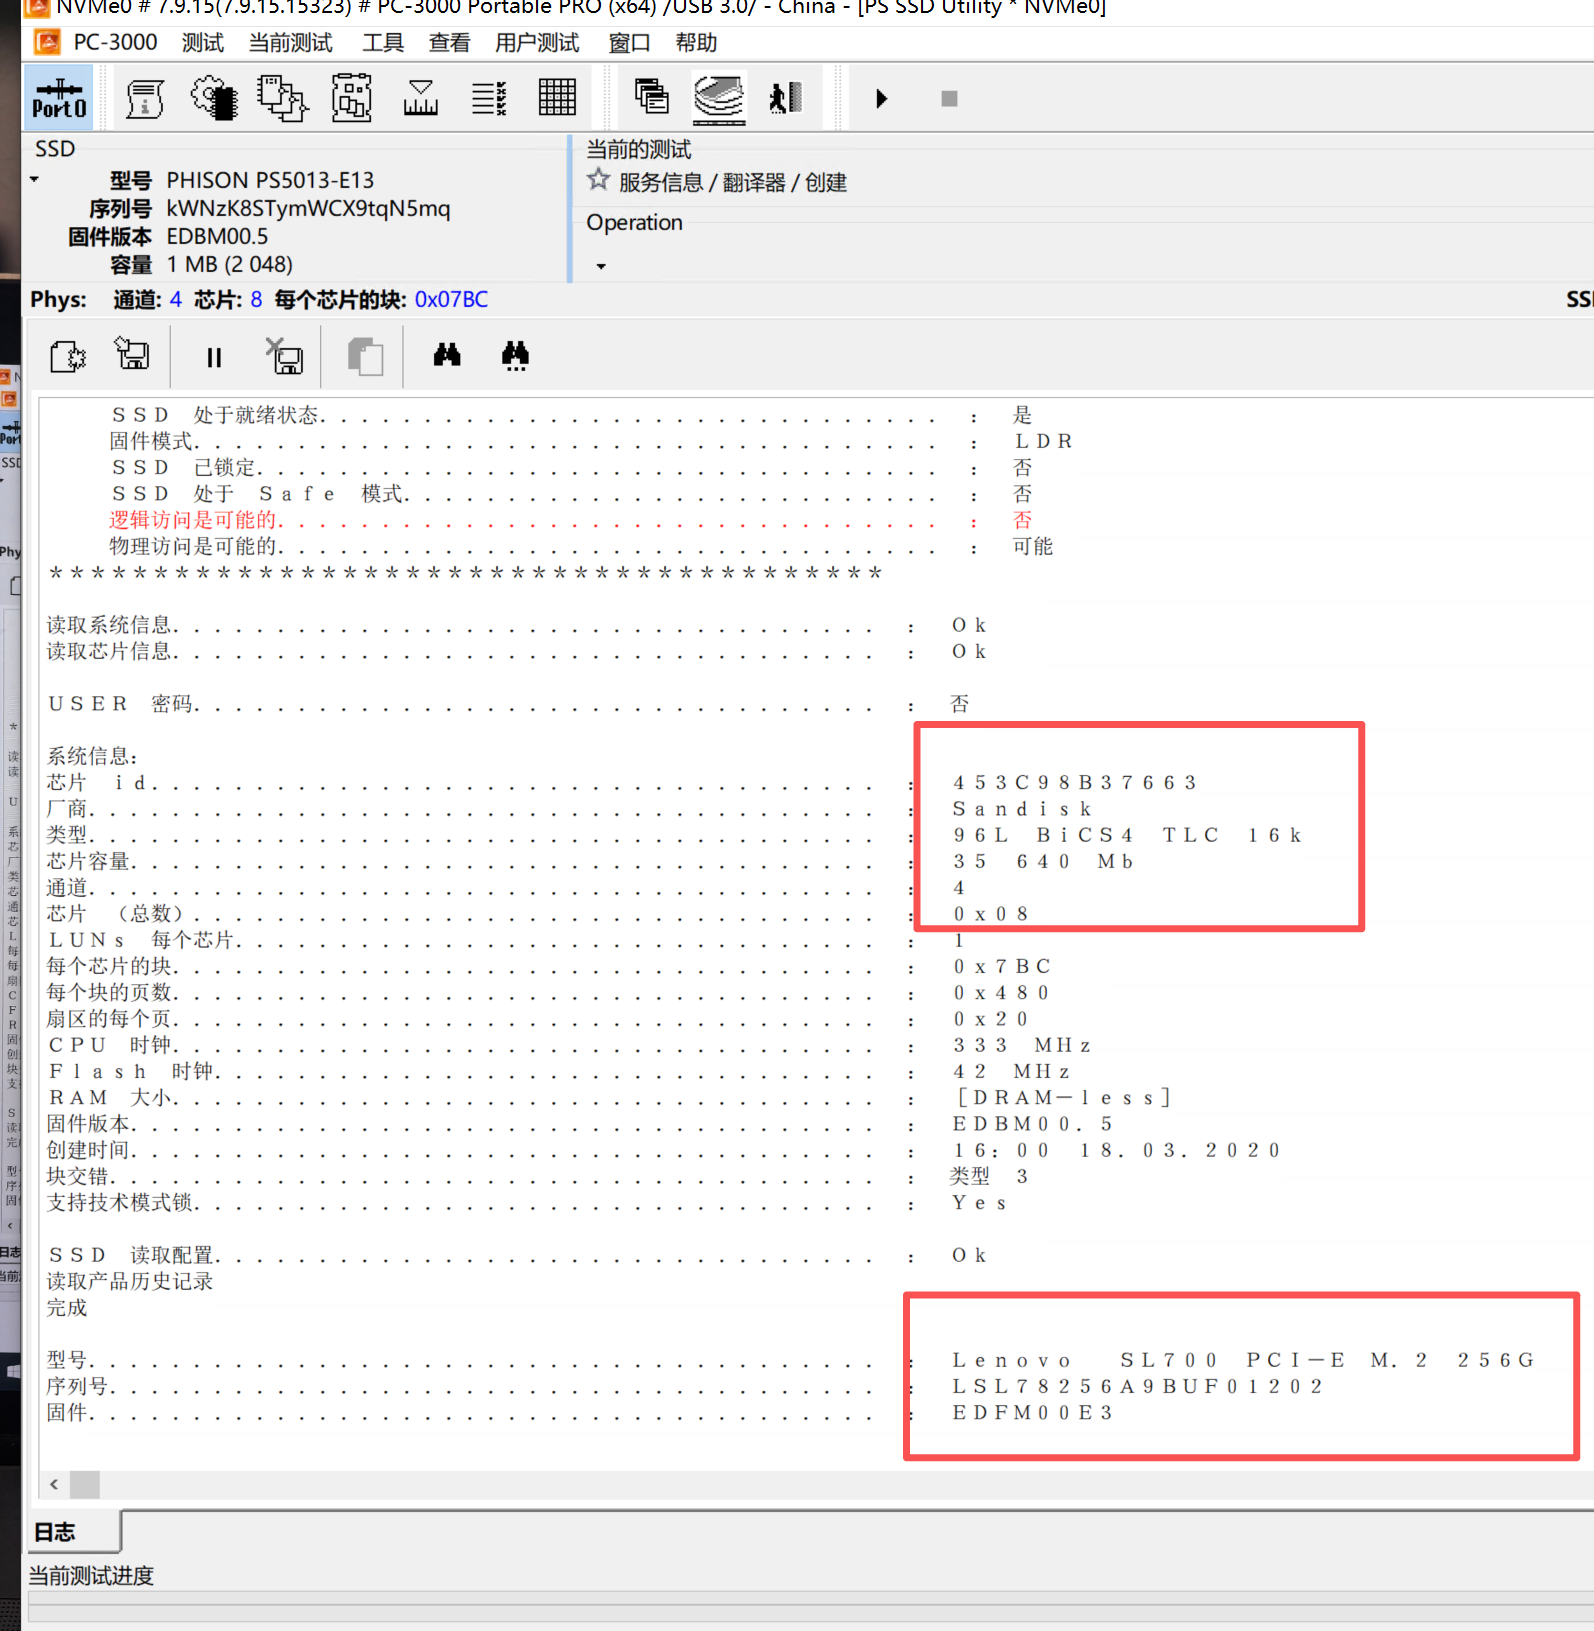Open the device info scroll icon
The width and height of the screenshot is (1594, 1631).
tap(144, 98)
